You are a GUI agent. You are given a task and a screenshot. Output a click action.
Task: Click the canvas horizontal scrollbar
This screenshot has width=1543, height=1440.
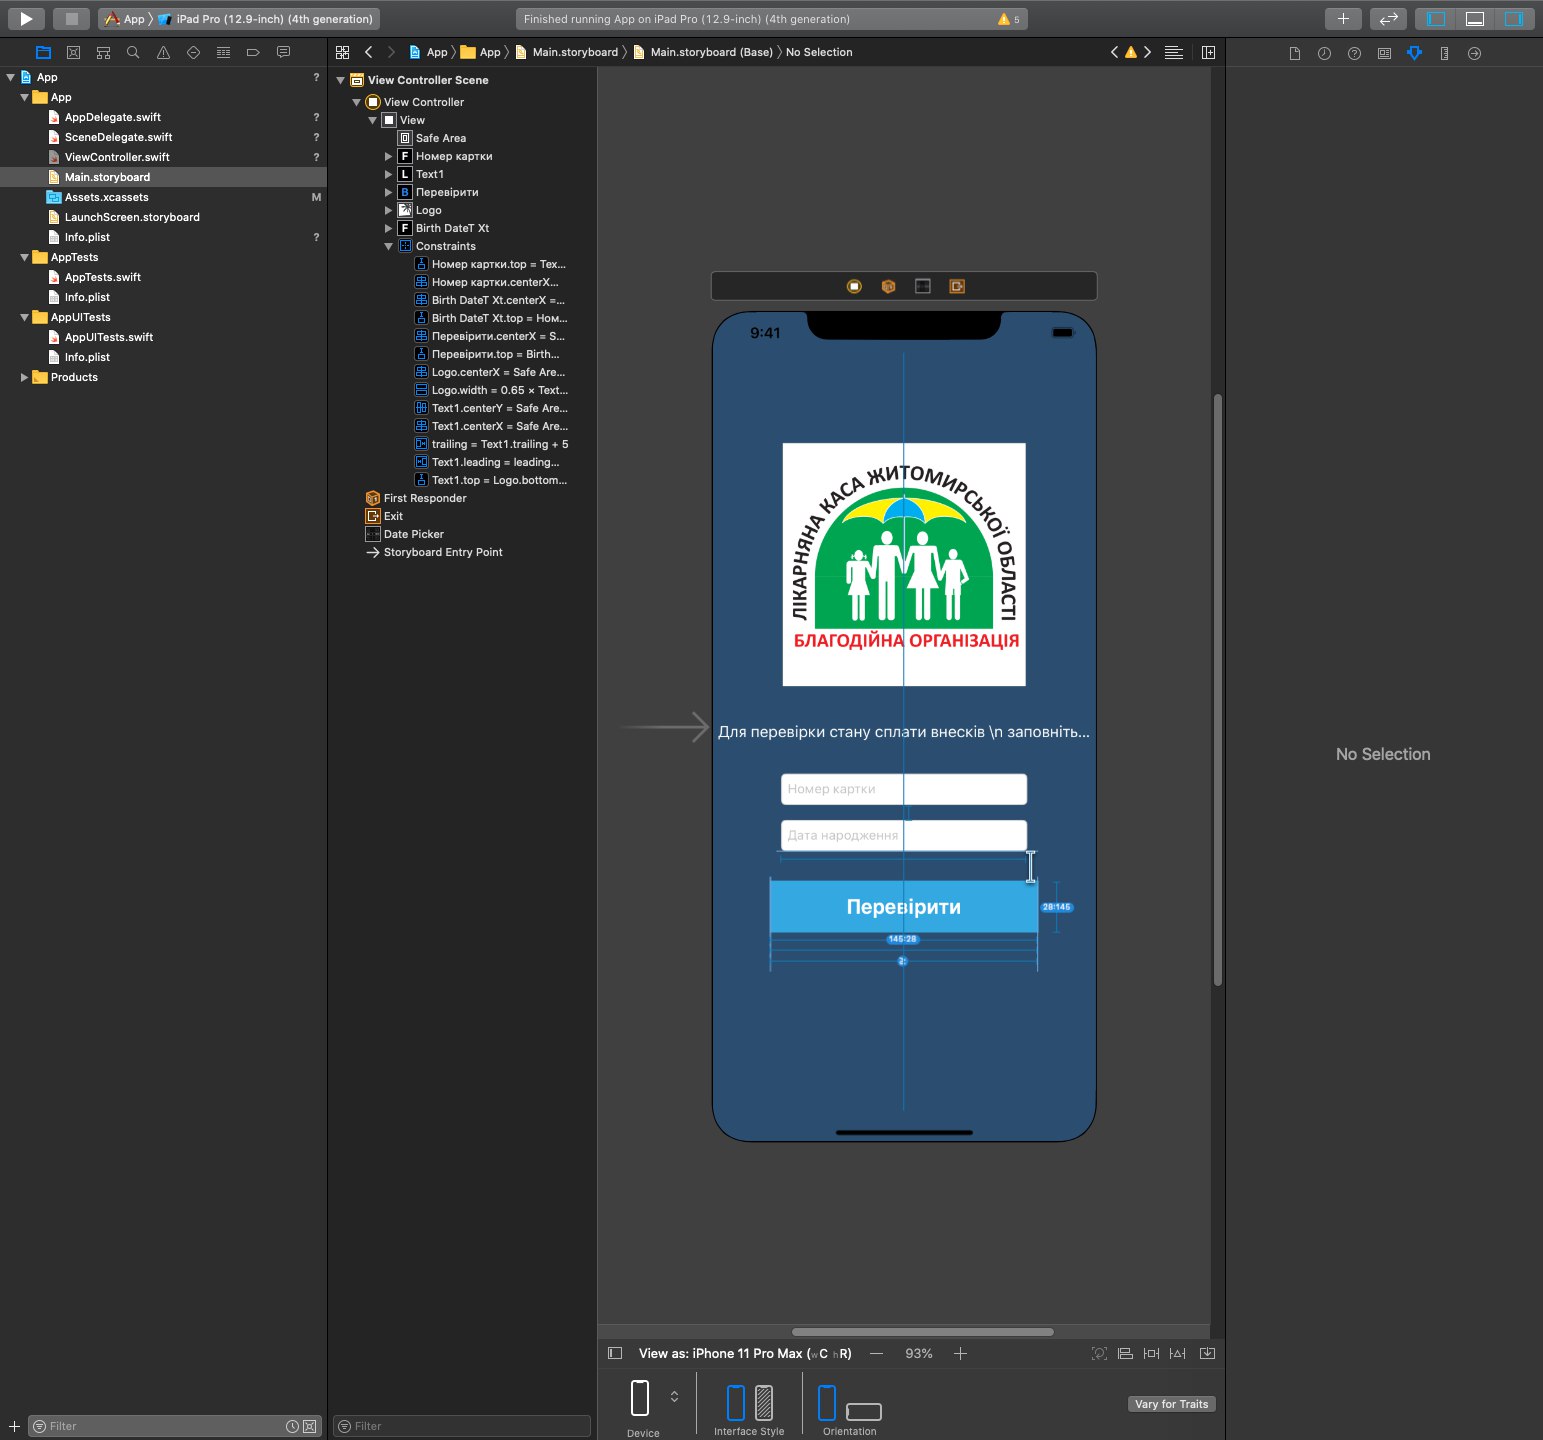click(922, 1332)
